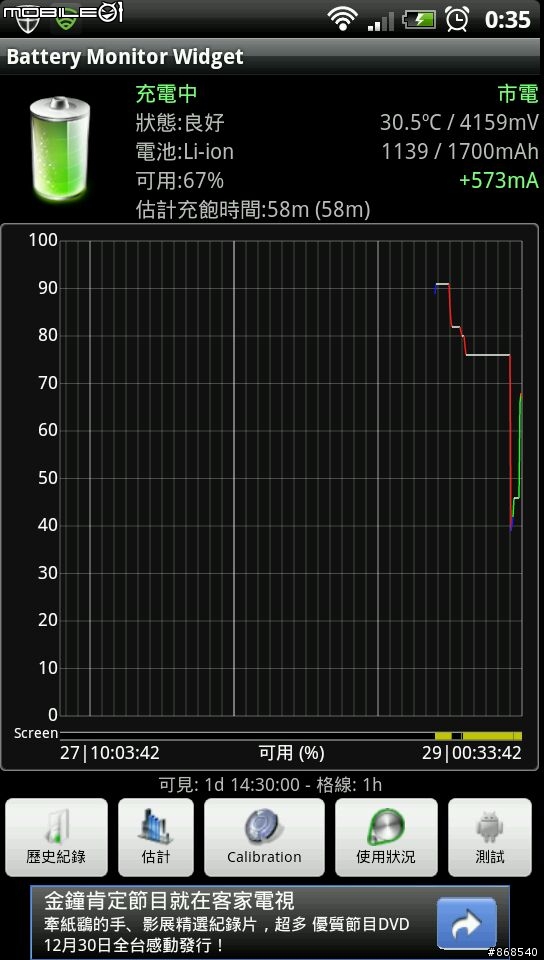Tap the green shield notification icon
The height and width of the screenshot is (960, 544).
[65, 18]
